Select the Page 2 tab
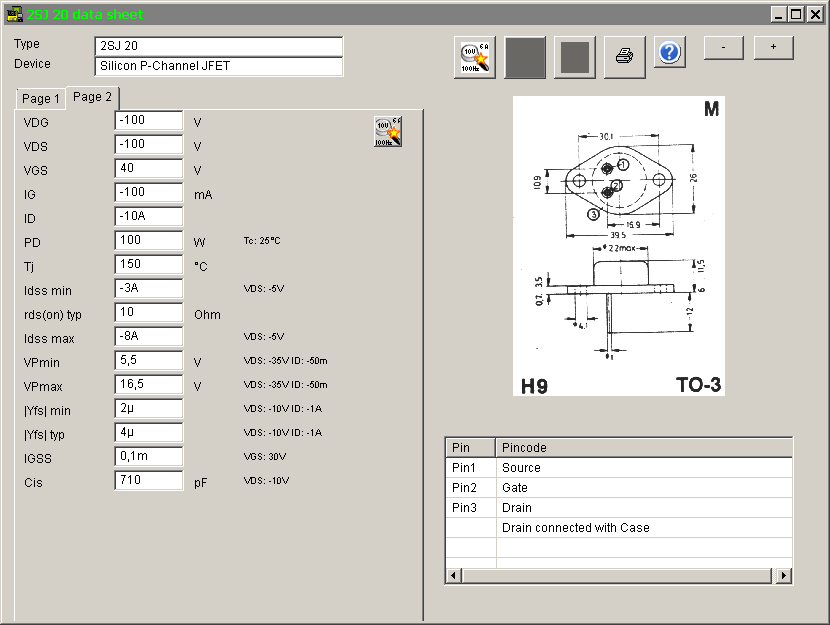830x625 pixels. point(93,97)
